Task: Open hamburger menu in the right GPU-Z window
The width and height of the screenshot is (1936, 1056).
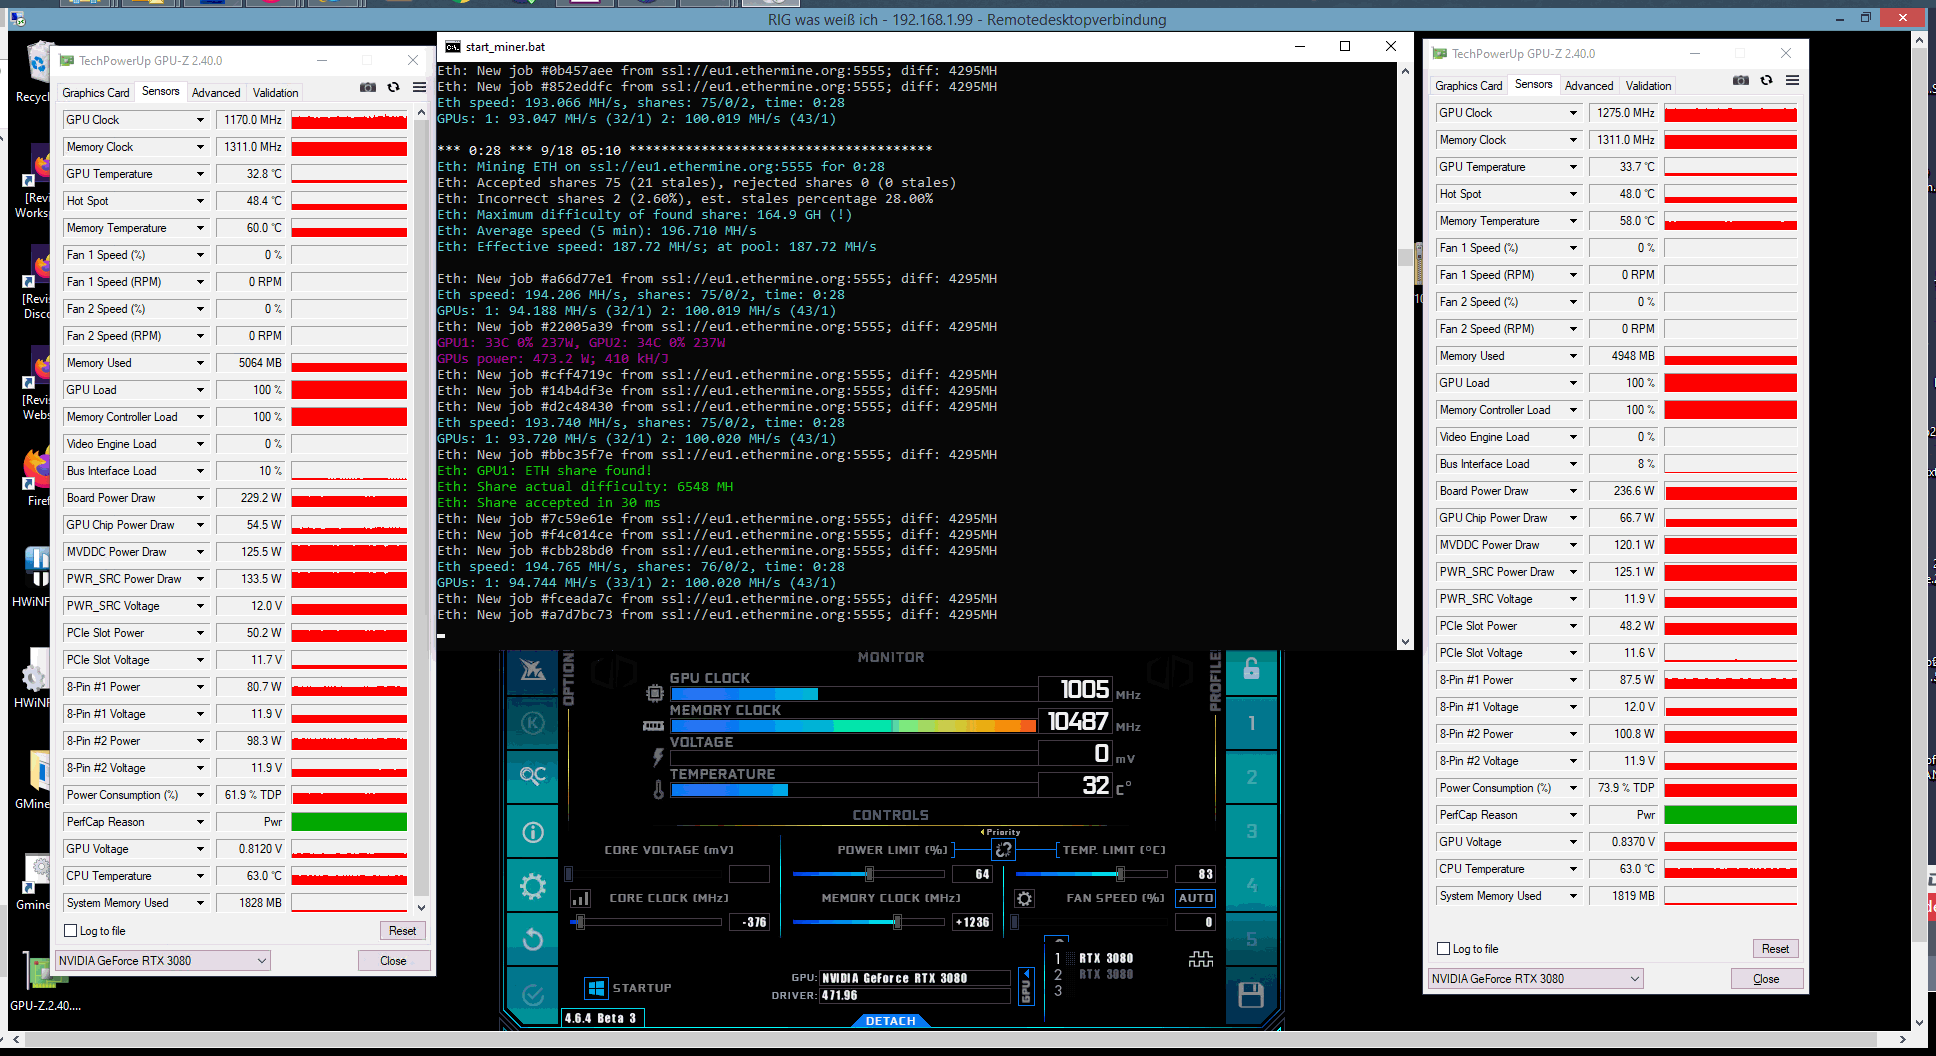Action: [1793, 80]
